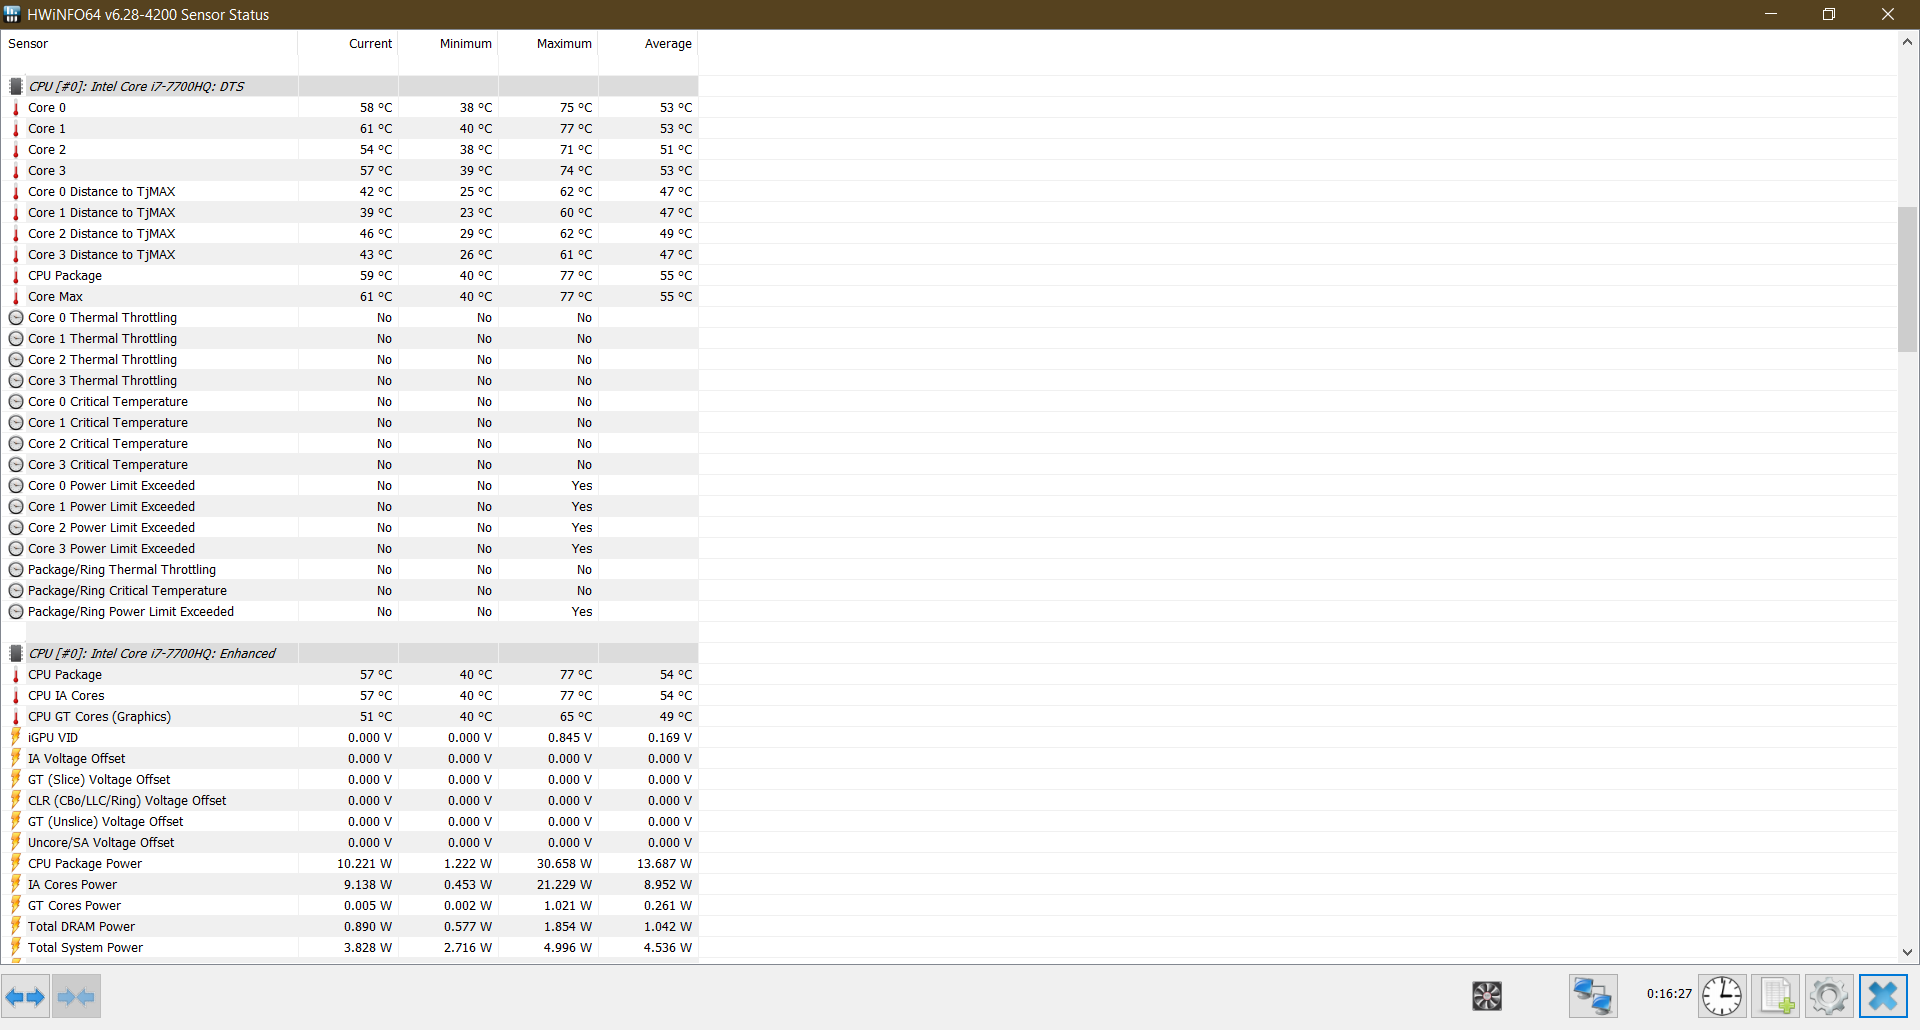Click the vertical scrollbar thumb
This screenshot has height=1030, width=1920.
pos(1907,279)
